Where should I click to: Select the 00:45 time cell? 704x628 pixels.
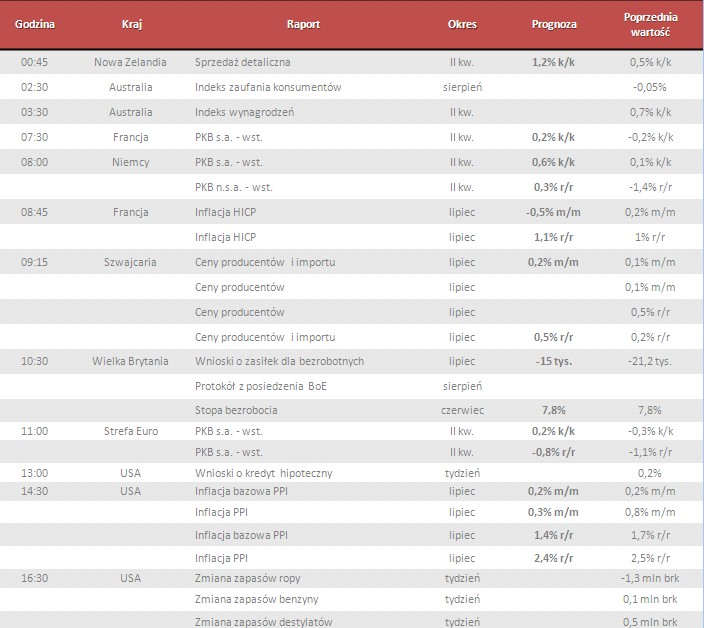[x=34, y=62]
